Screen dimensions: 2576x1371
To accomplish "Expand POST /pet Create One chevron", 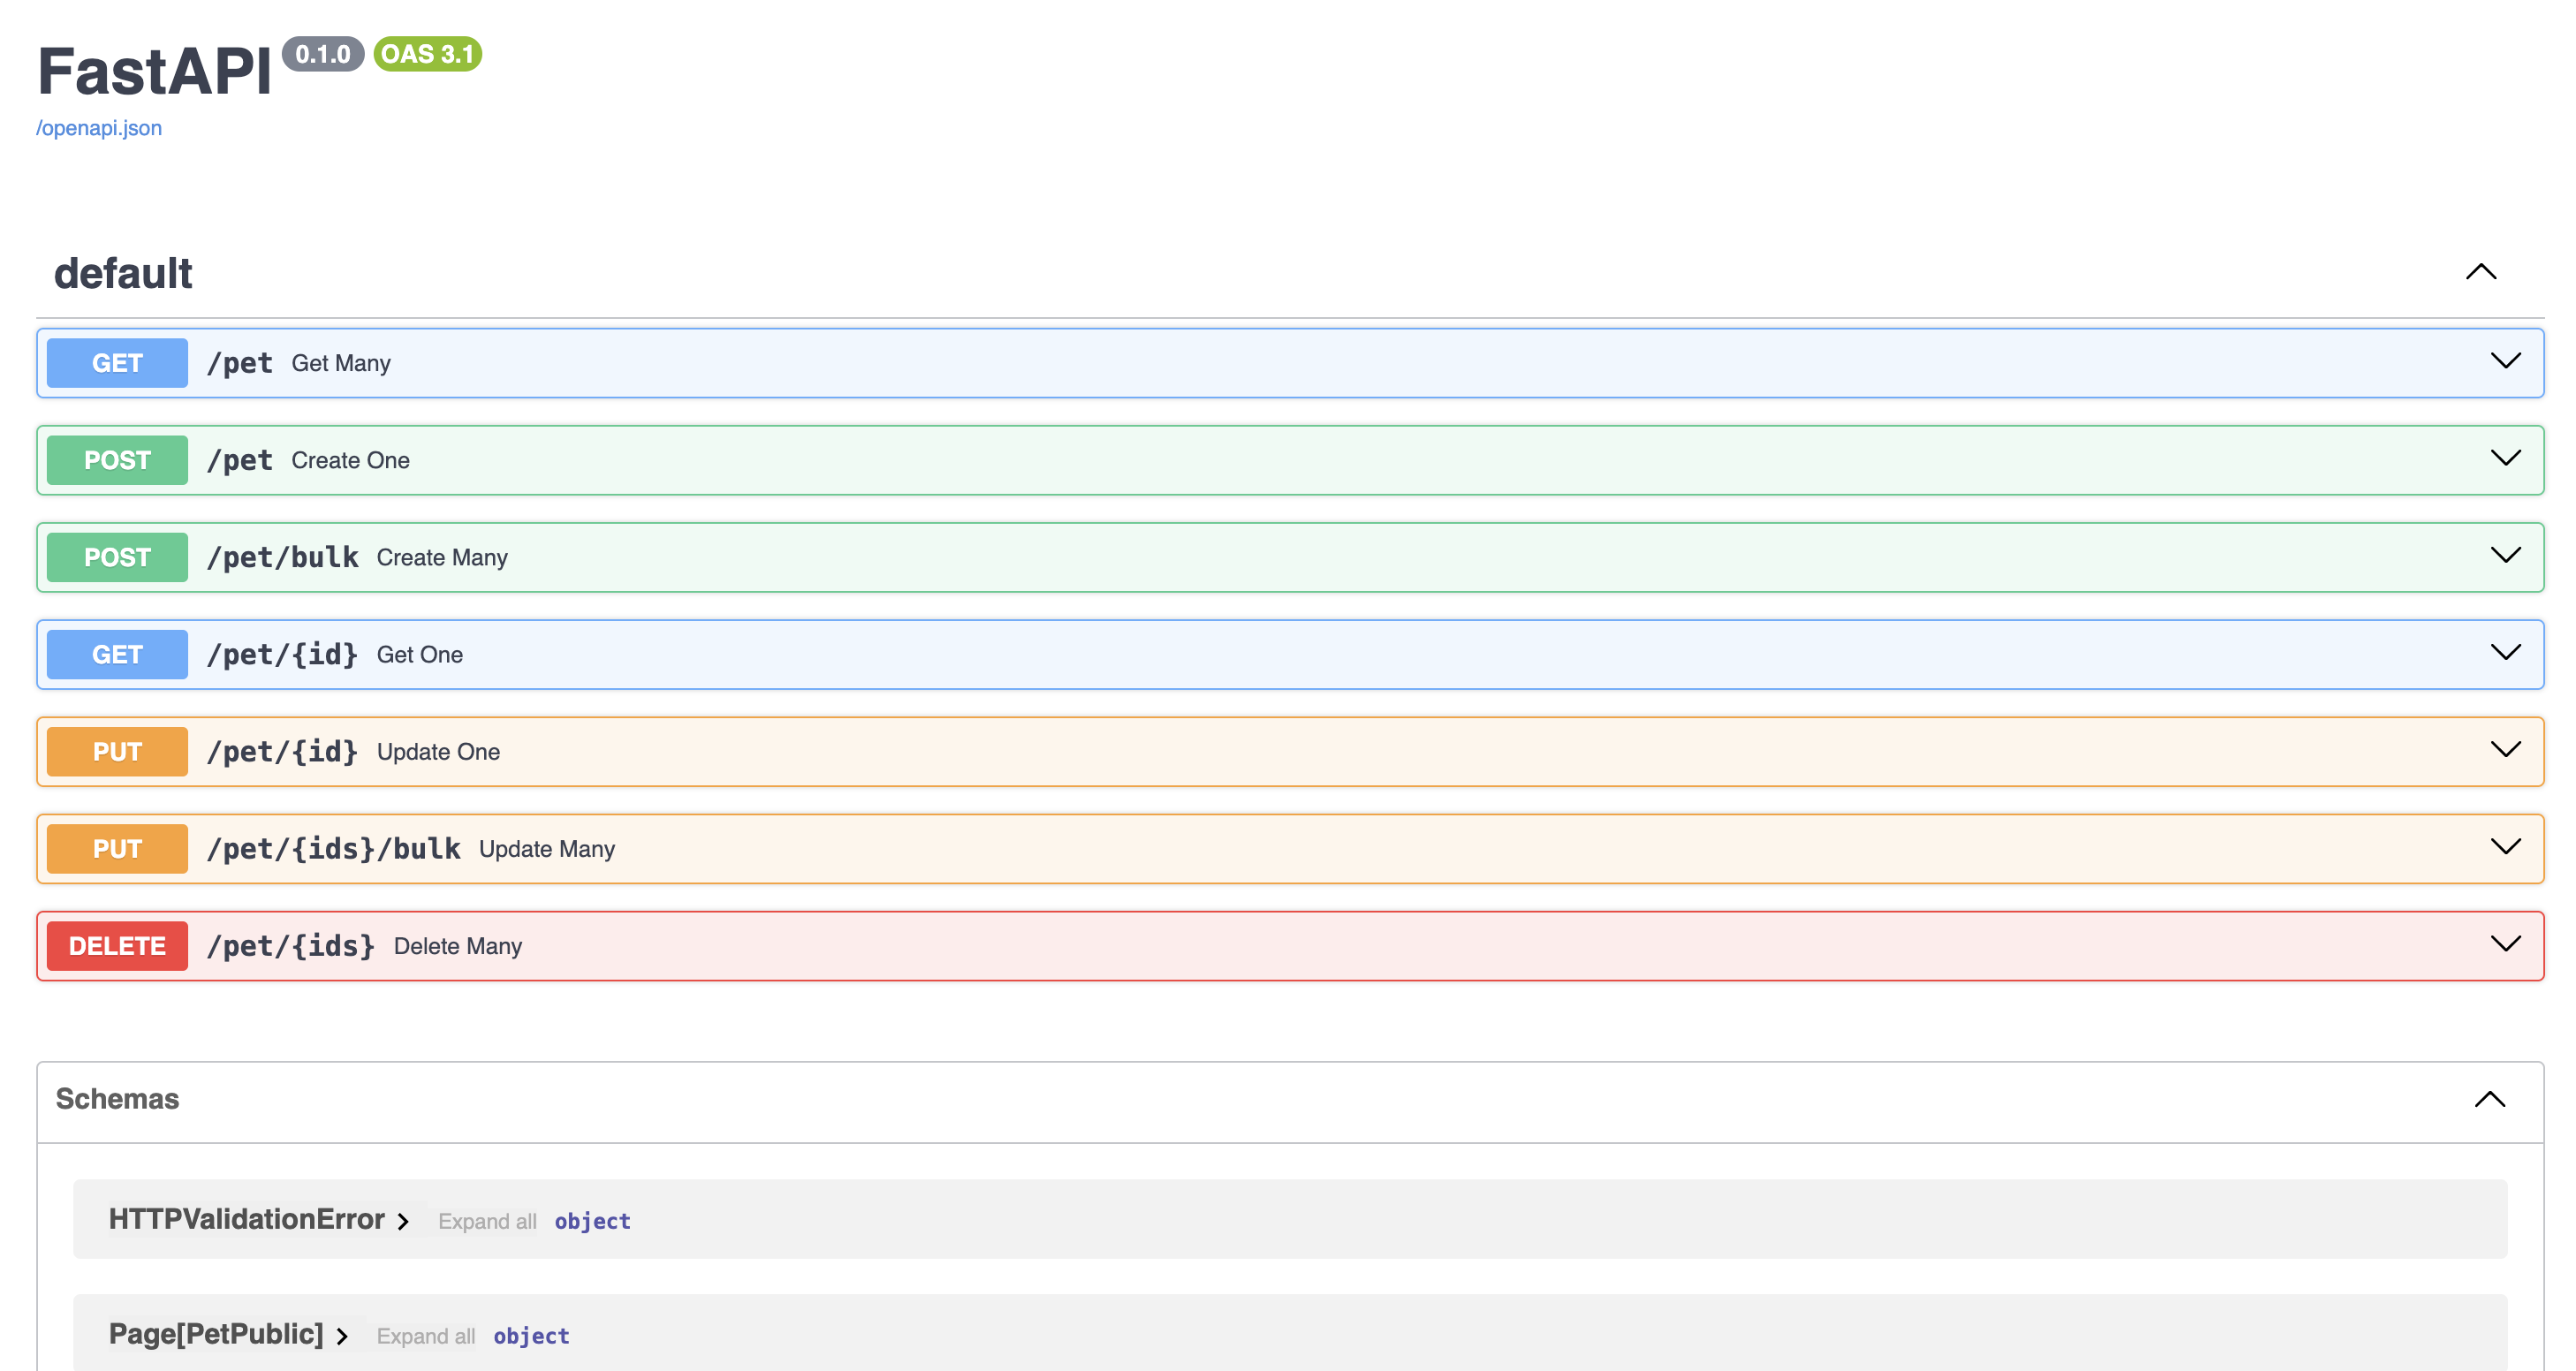I will coord(2505,458).
